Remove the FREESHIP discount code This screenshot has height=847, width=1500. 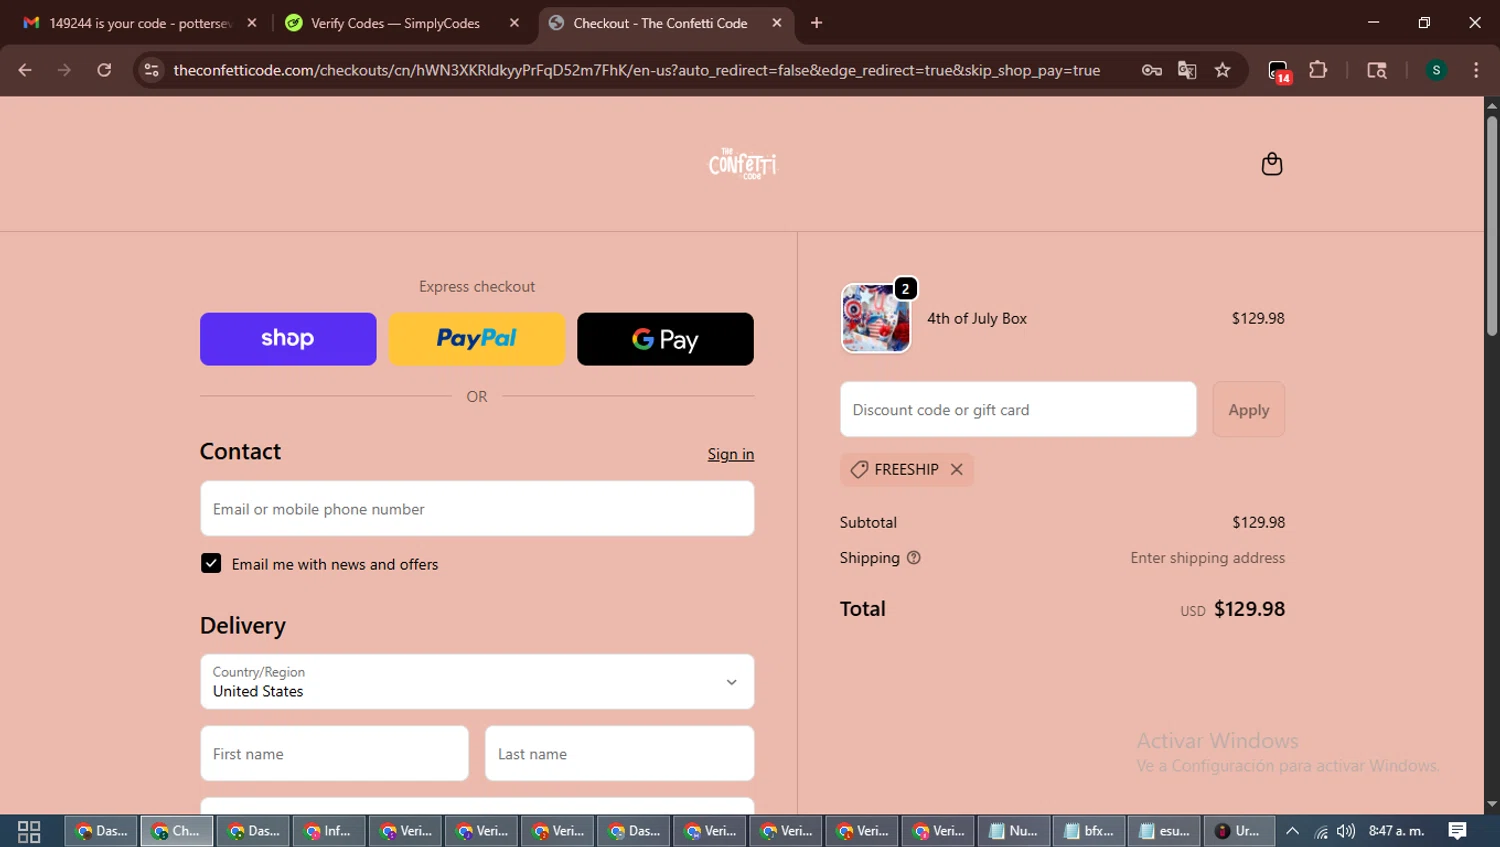pyautogui.click(x=957, y=469)
